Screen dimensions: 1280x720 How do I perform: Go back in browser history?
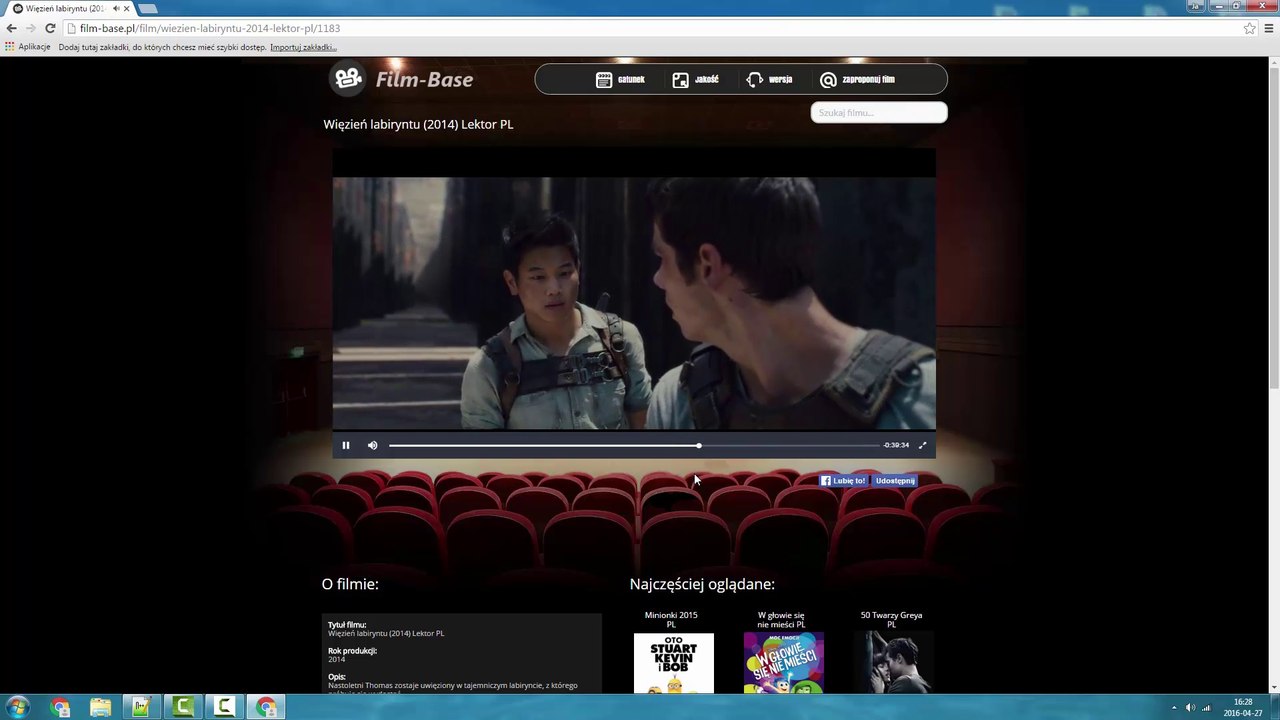pos(12,28)
